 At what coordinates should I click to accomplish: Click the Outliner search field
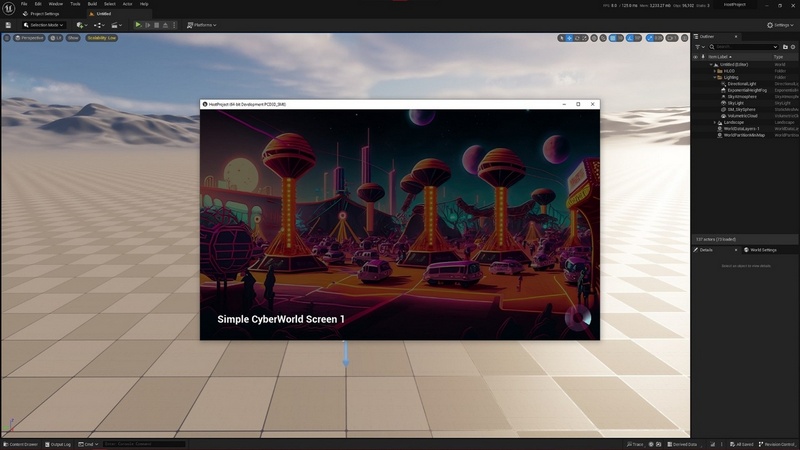click(x=745, y=47)
